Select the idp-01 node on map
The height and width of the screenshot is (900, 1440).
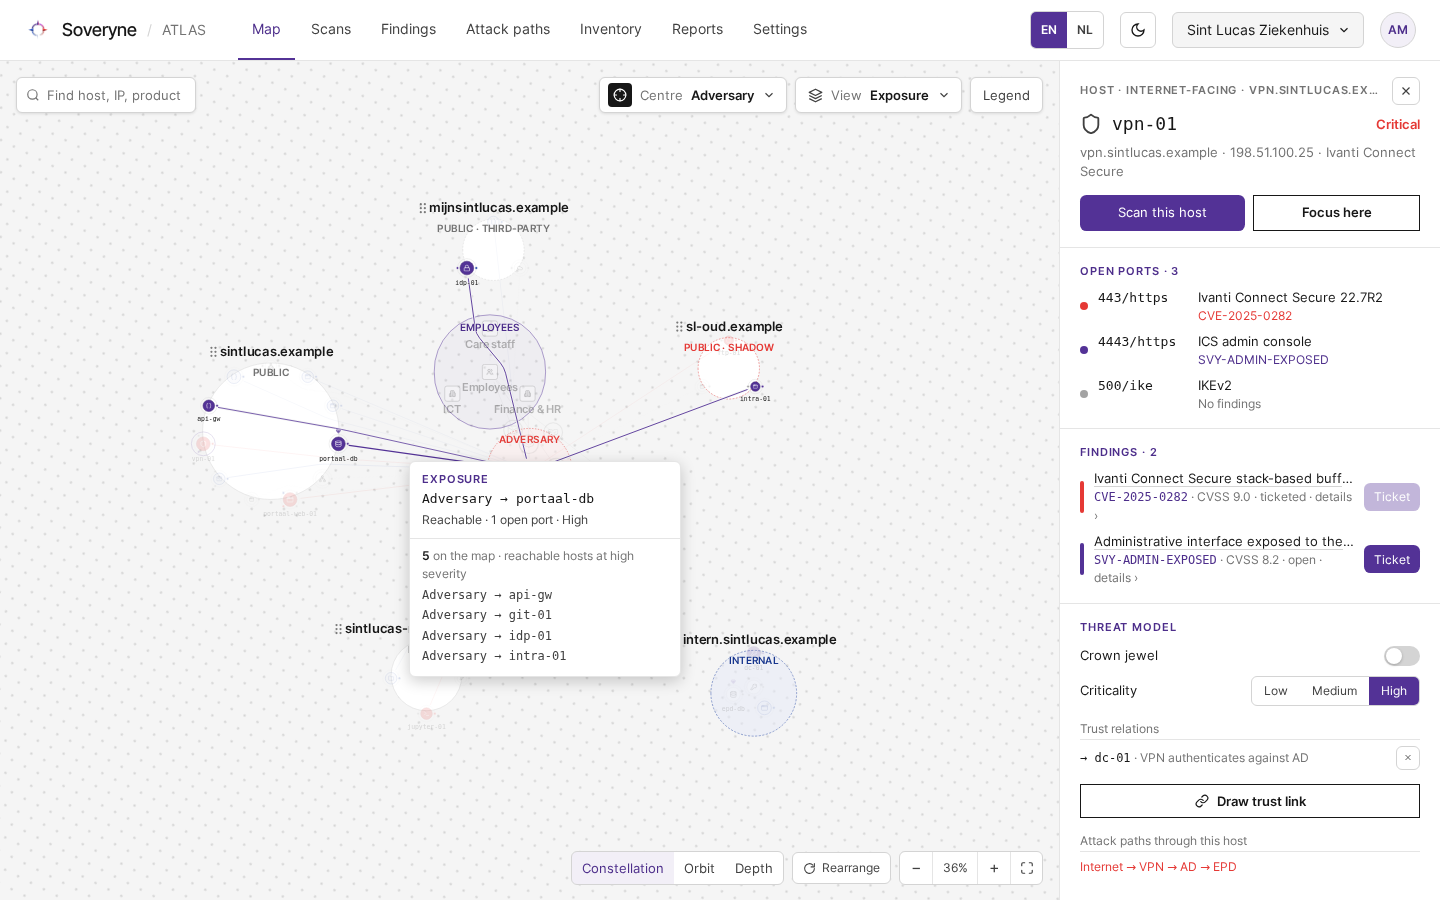[466, 268]
